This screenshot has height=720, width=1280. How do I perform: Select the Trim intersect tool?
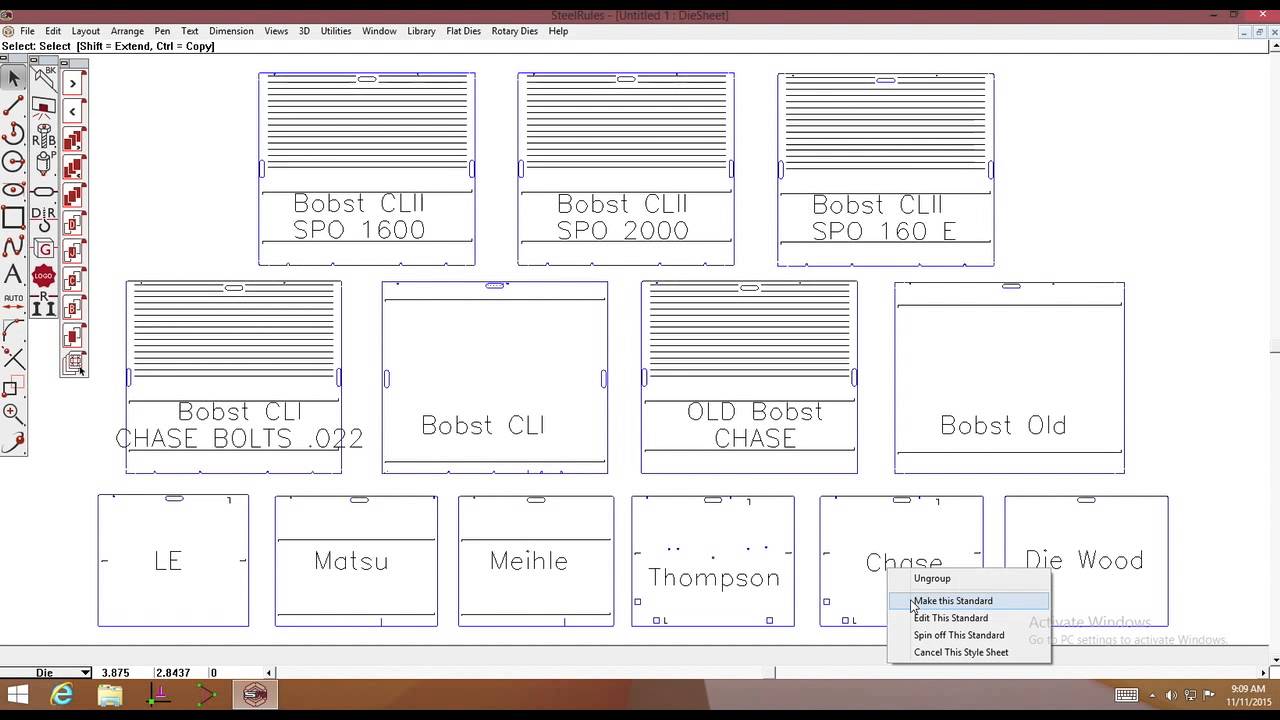[x=14, y=357]
